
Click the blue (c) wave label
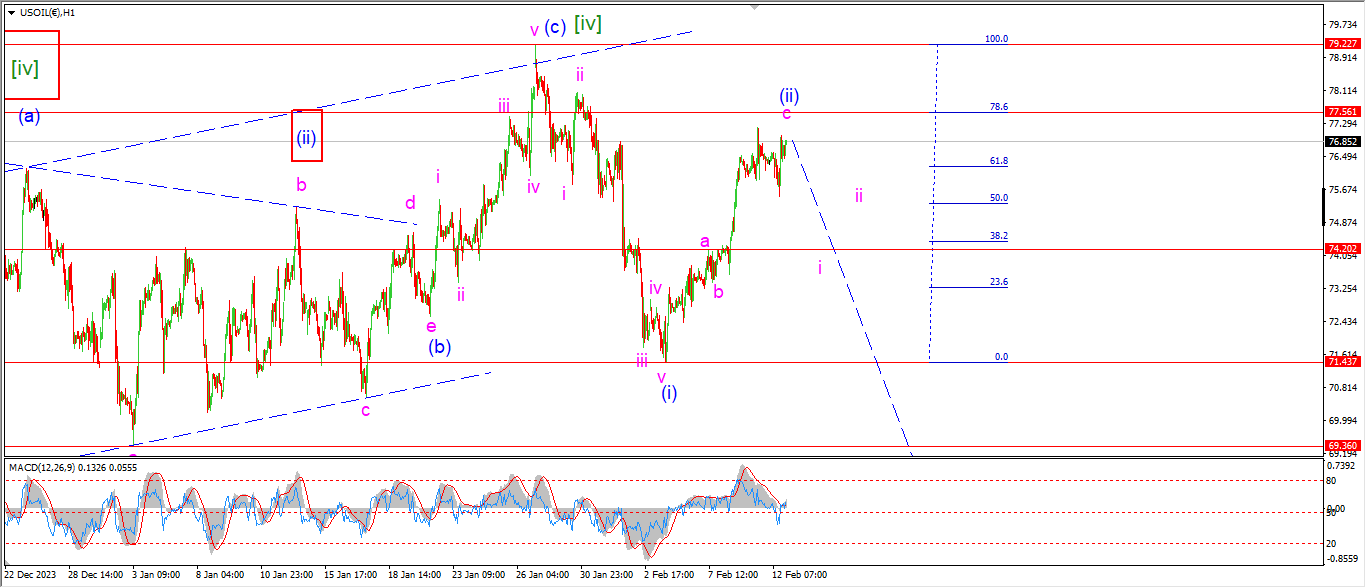pos(555,27)
